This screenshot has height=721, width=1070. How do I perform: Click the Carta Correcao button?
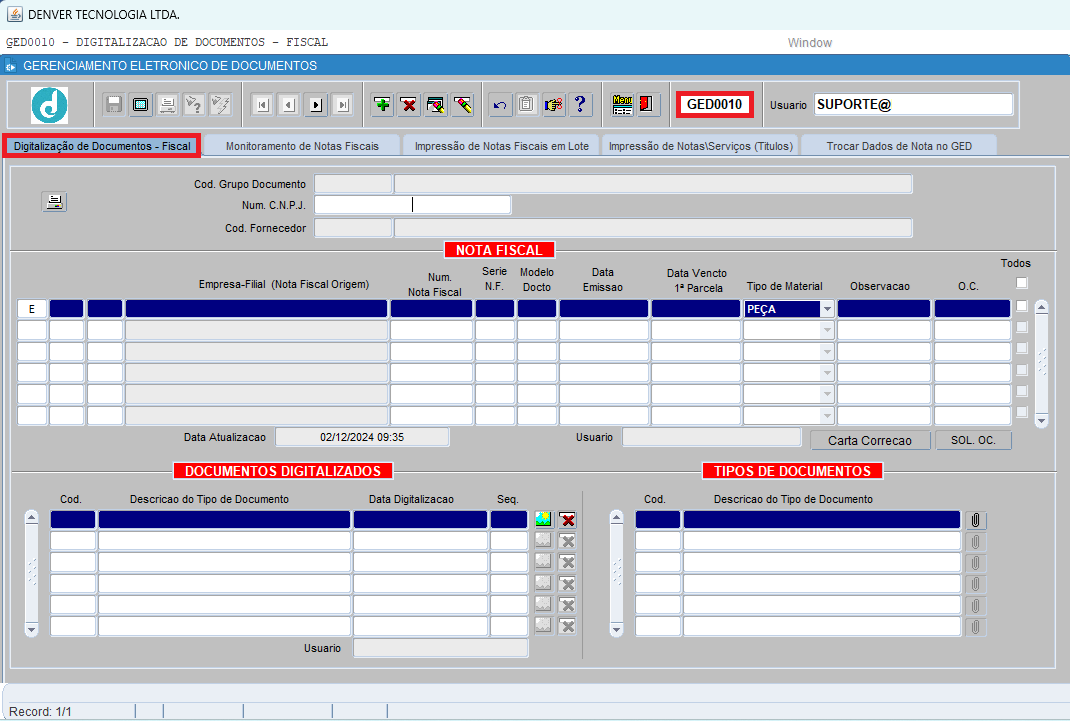[870, 441]
